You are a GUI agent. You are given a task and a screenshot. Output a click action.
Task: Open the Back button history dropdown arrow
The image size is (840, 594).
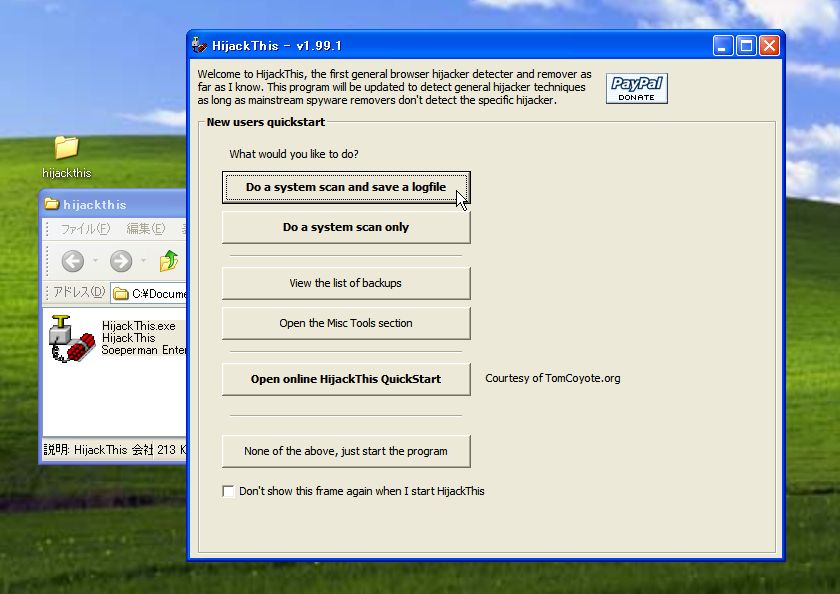tap(95, 261)
